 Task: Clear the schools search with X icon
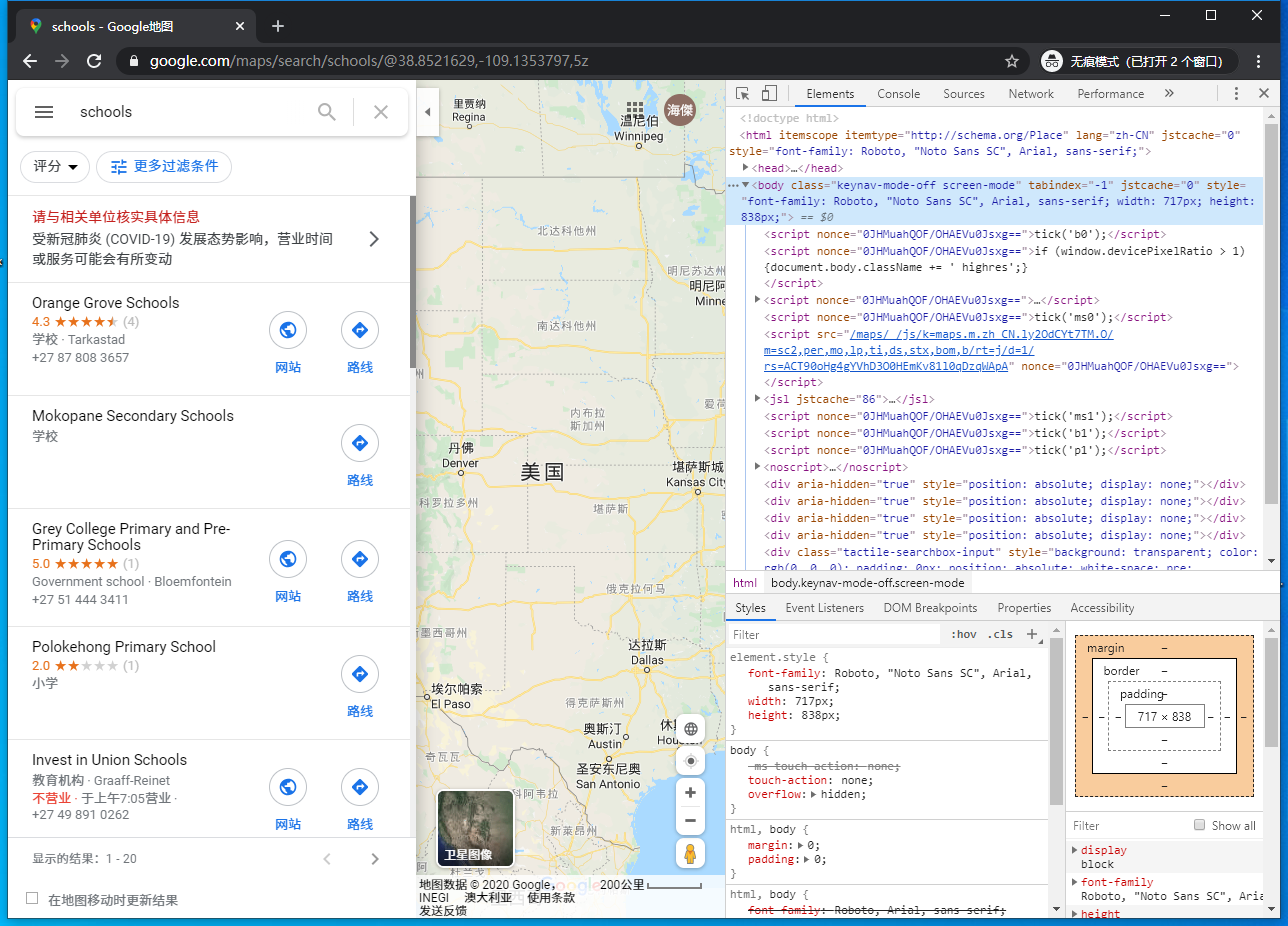381,112
